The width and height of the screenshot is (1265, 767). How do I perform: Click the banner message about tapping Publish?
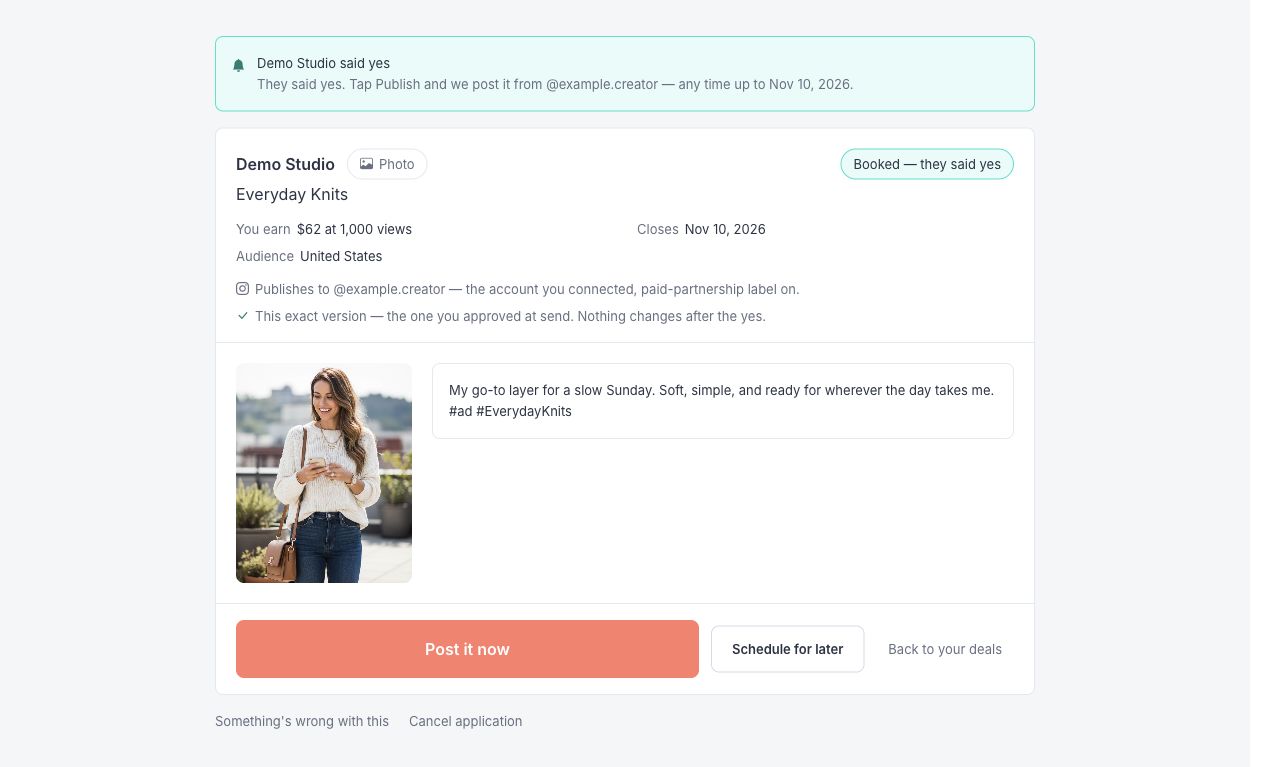pyautogui.click(x=555, y=84)
